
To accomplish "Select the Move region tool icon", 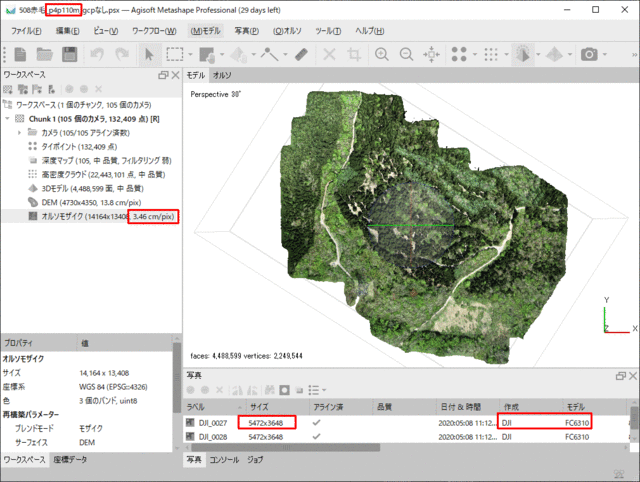I will coord(207,54).
